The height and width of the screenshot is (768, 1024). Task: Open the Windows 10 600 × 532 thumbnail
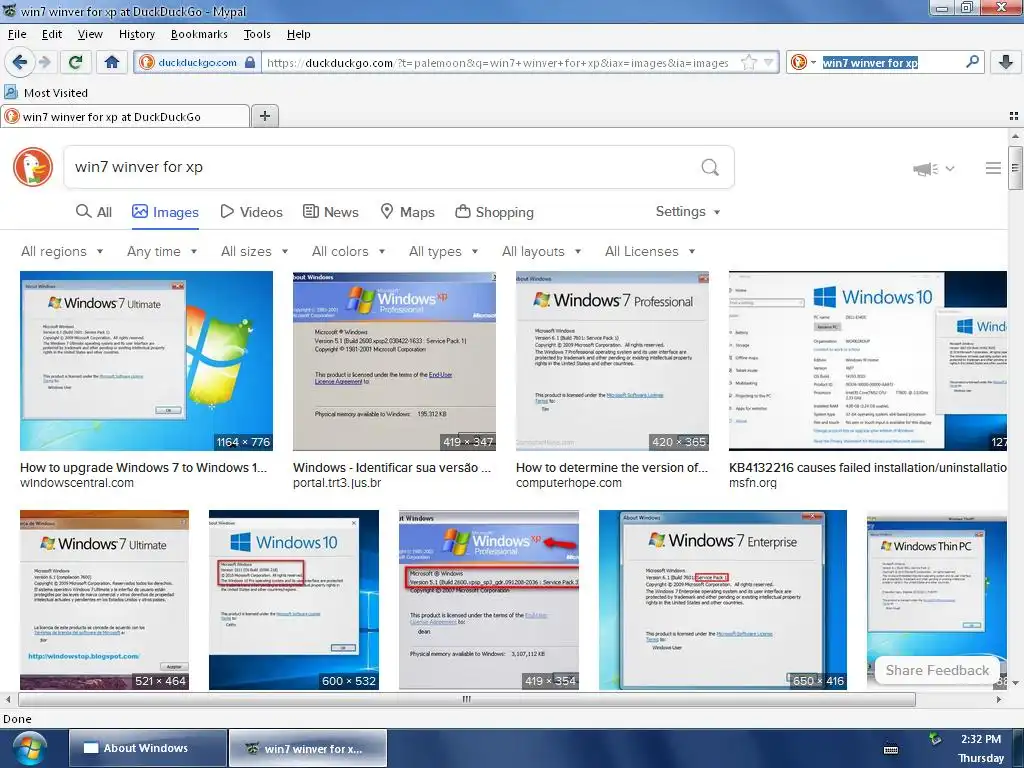(294, 600)
